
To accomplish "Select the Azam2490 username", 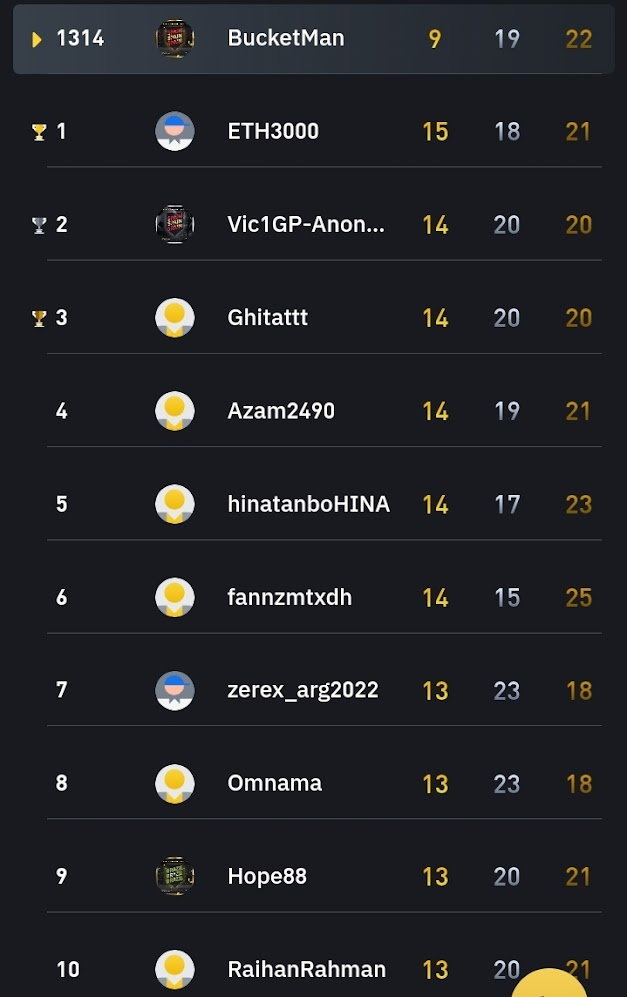I will [281, 411].
